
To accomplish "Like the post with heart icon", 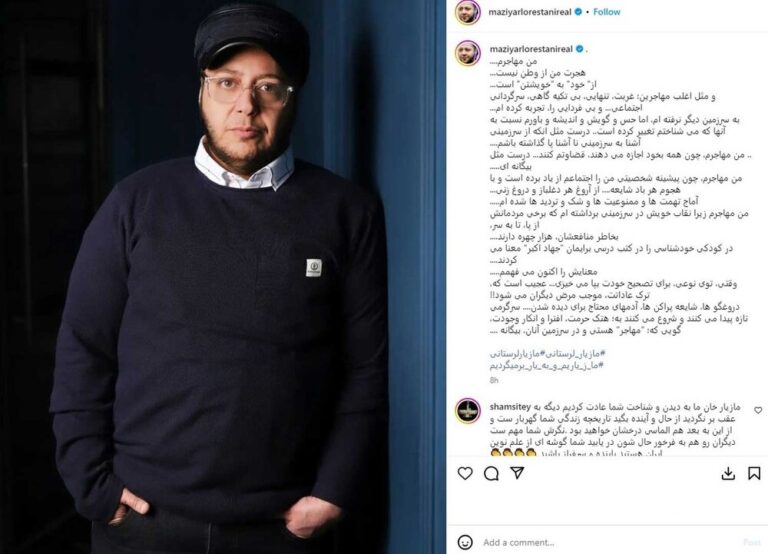I will tap(465, 473).
